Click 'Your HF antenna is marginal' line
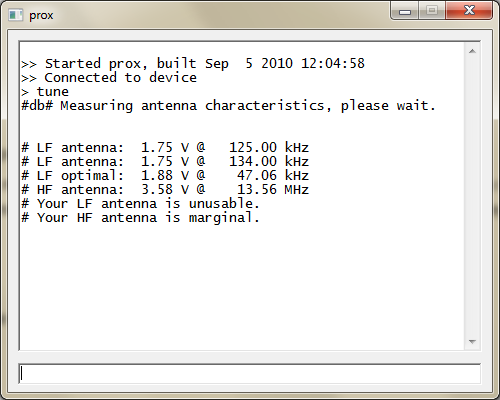This screenshot has height=400, width=500. [x=140, y=218]
